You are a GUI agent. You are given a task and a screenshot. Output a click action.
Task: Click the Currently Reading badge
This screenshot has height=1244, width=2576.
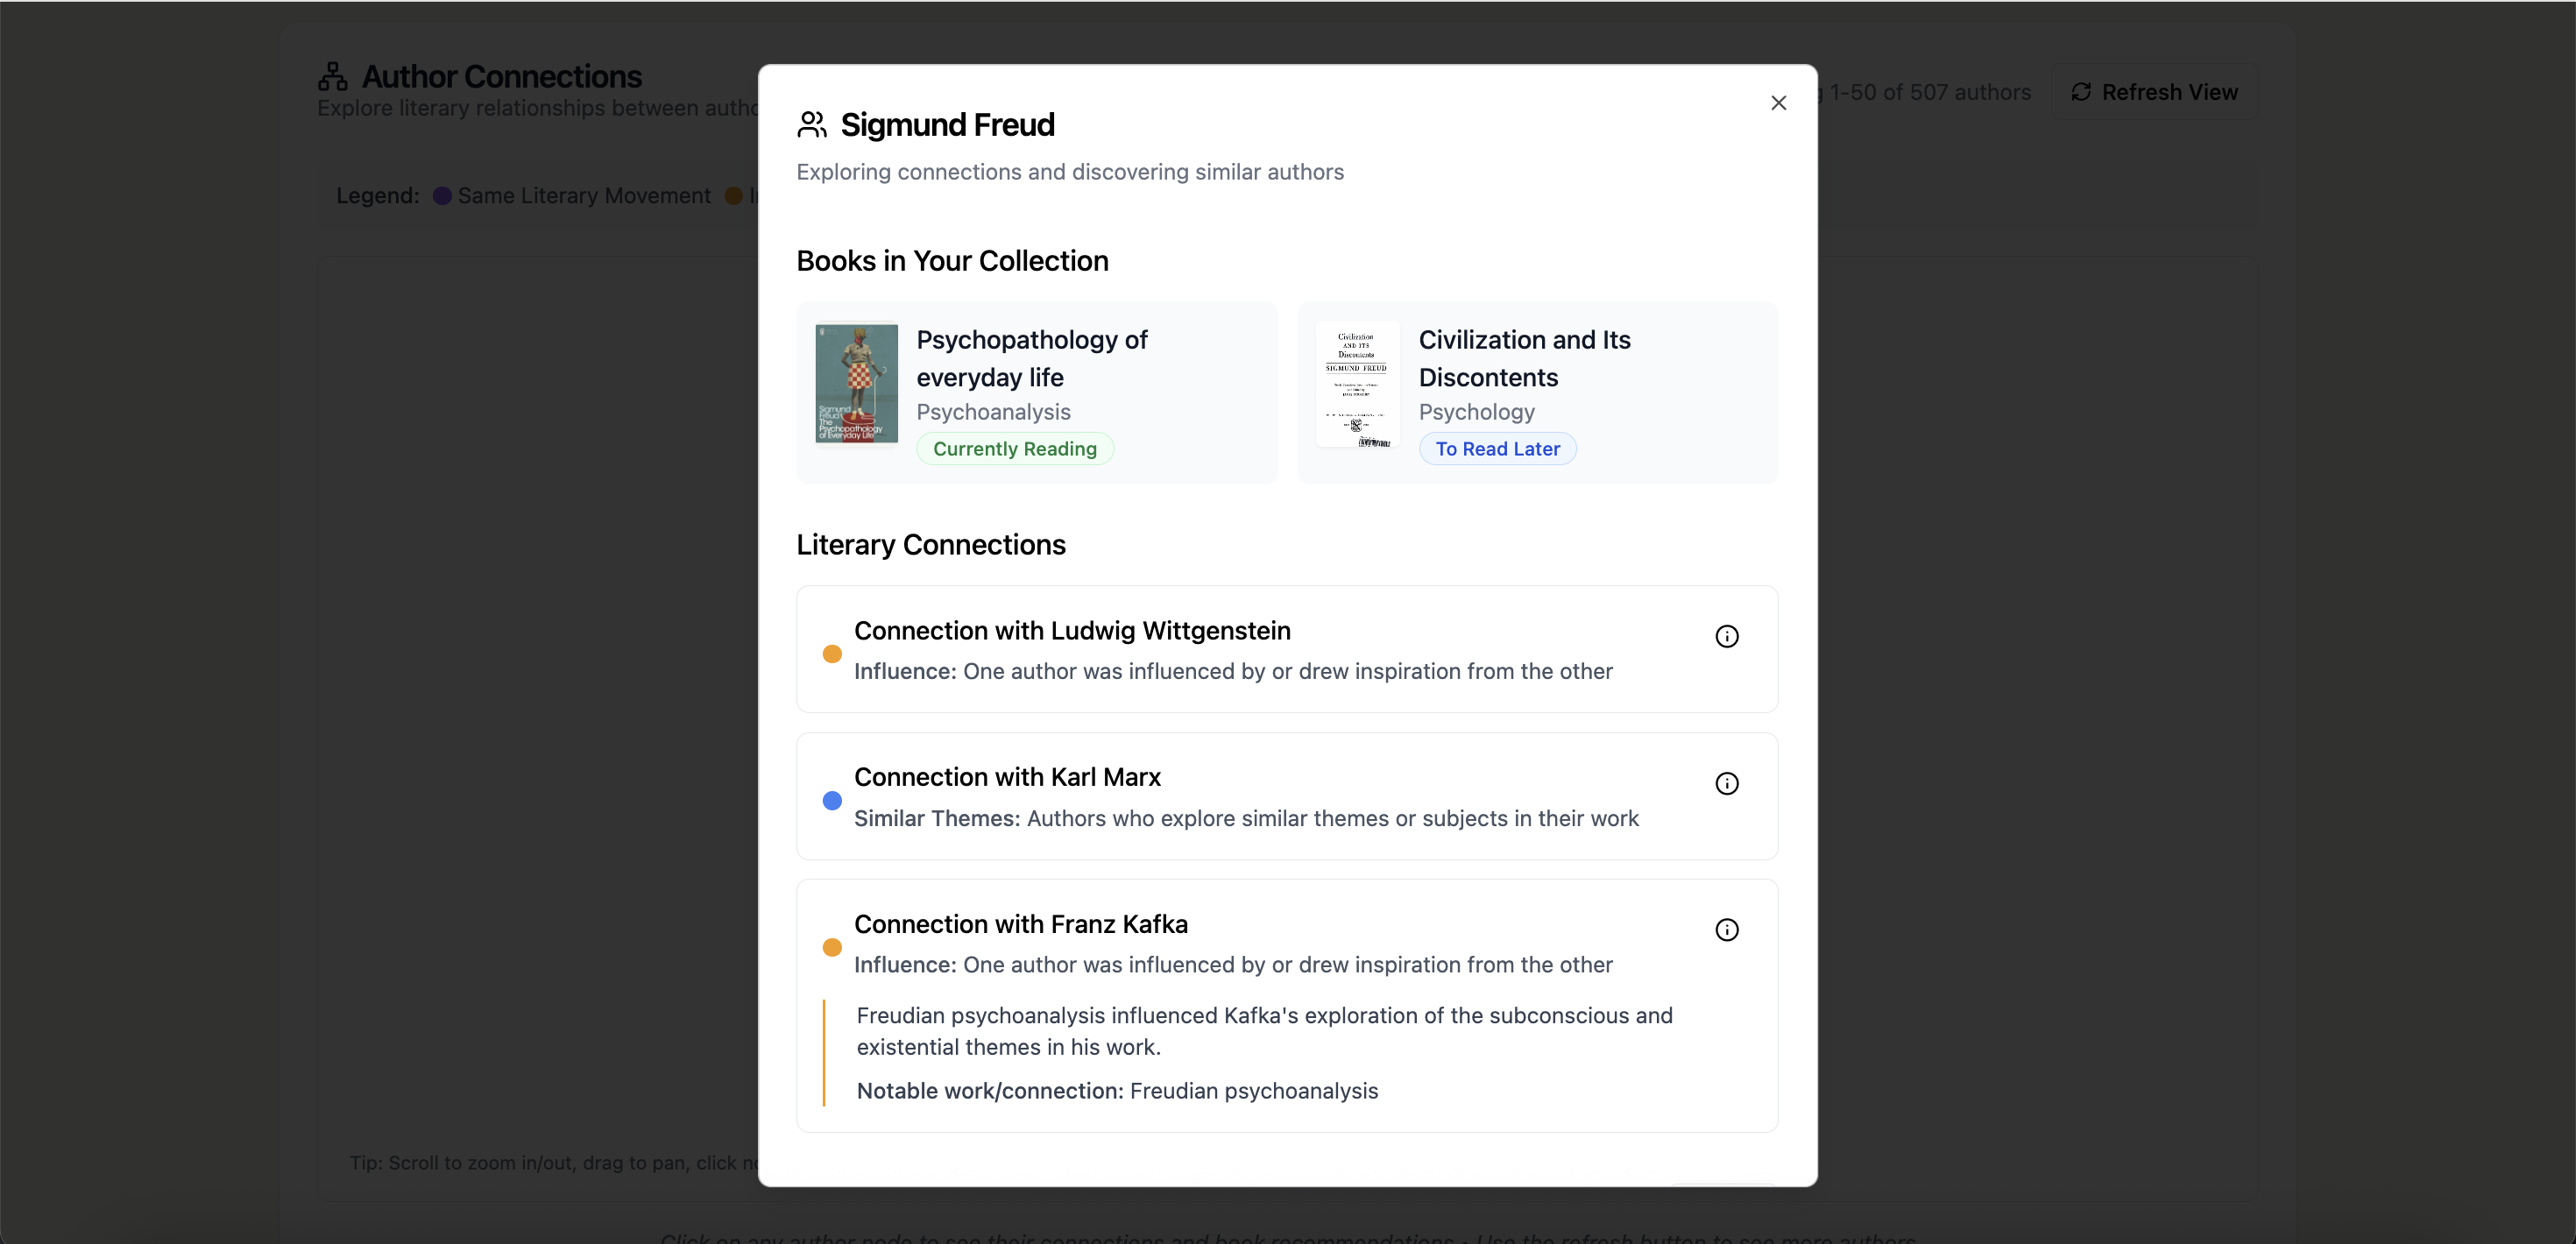[x=1015, y=449]
